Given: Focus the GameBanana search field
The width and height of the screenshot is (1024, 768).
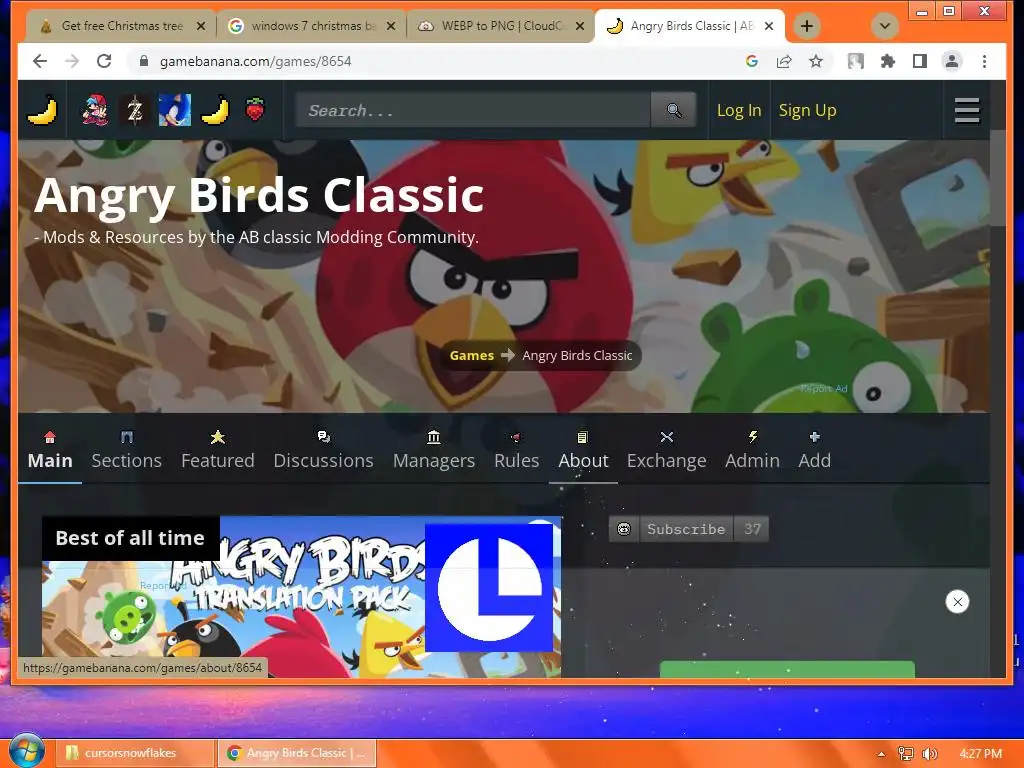Looking at the screenshot, I should (x=473, y=110).
